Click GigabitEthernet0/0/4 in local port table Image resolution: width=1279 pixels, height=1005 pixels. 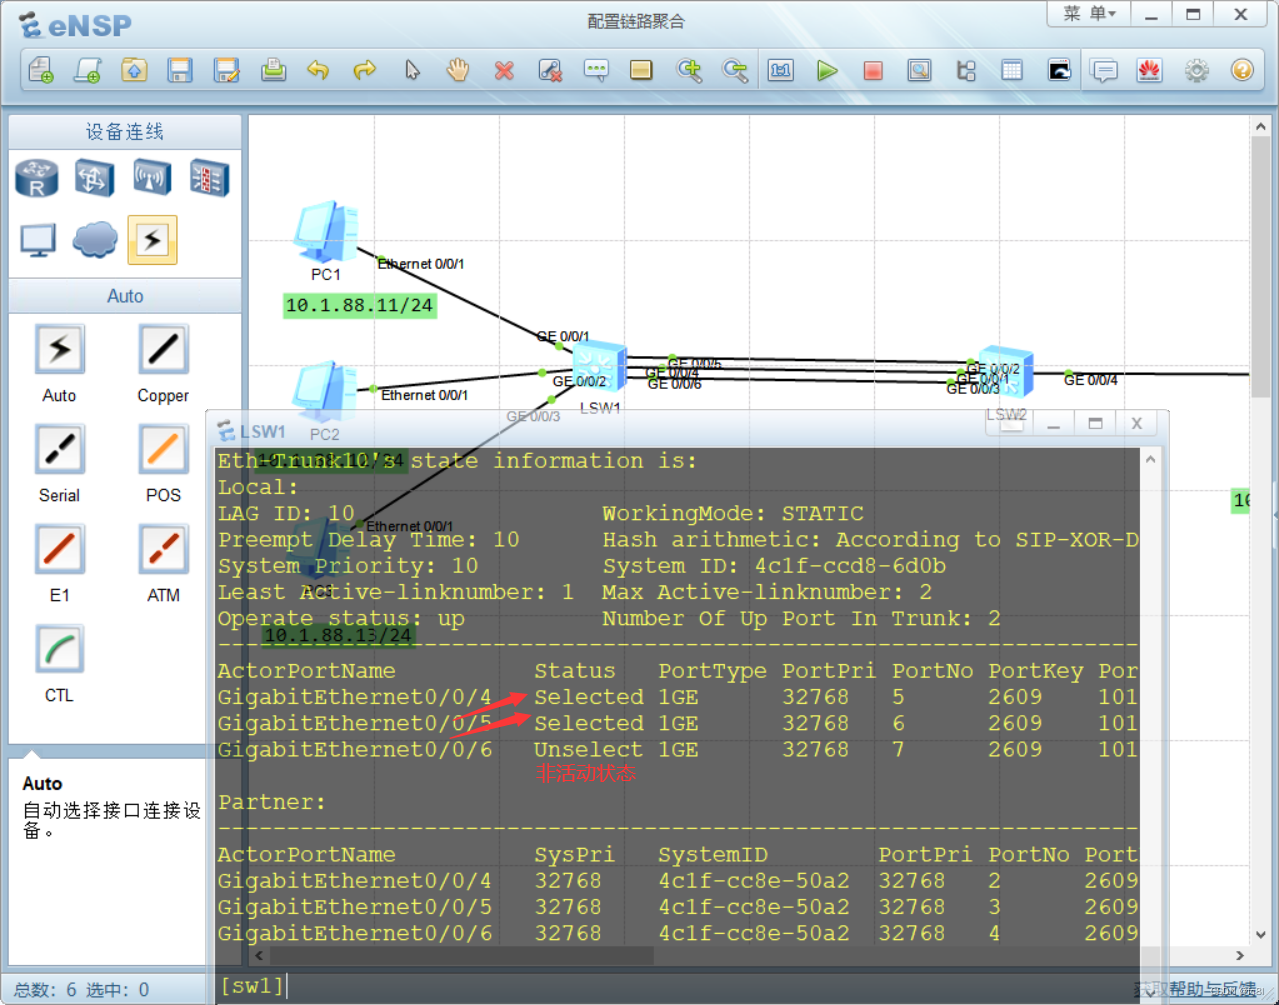coord(355,697)
